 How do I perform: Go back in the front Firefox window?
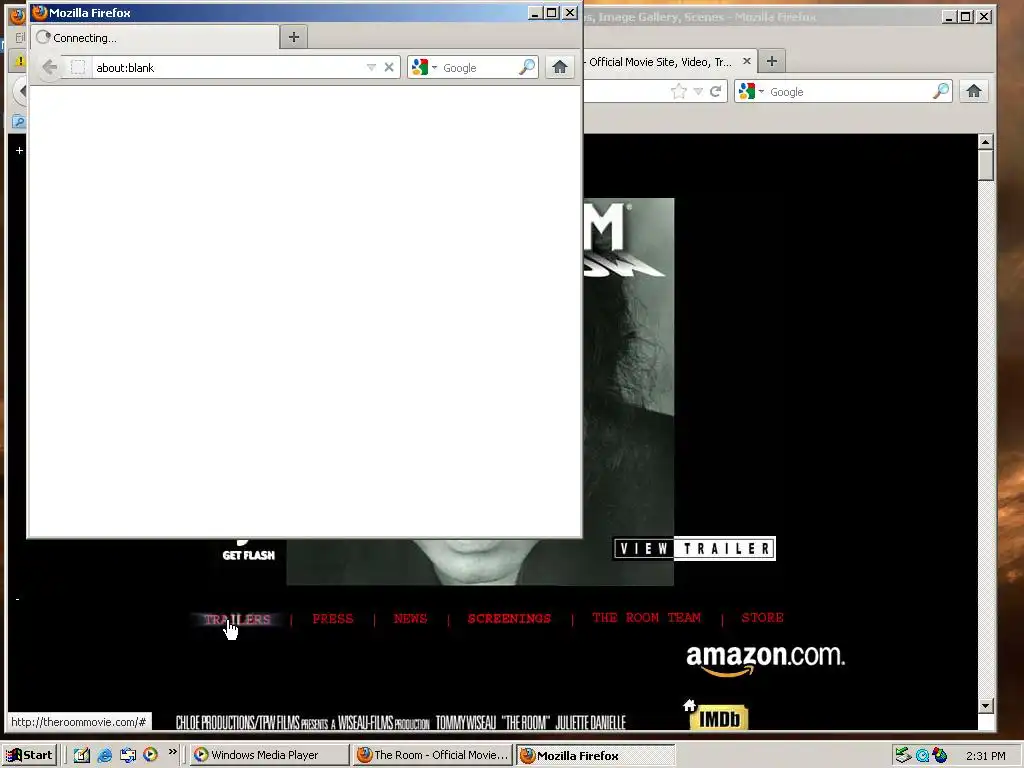coord(49,67)
